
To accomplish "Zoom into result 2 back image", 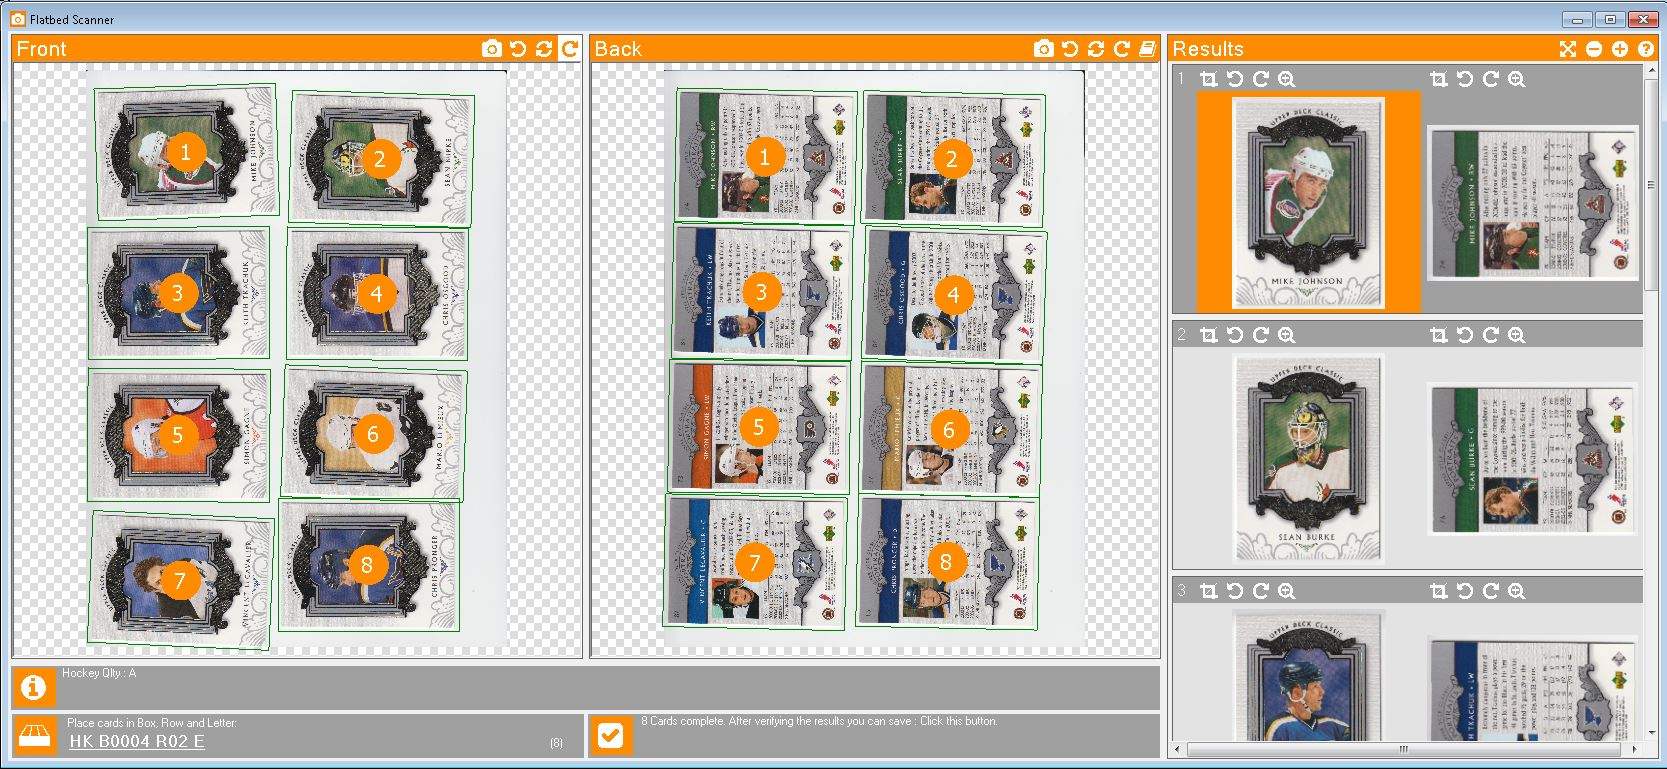I will (1517, 335).
